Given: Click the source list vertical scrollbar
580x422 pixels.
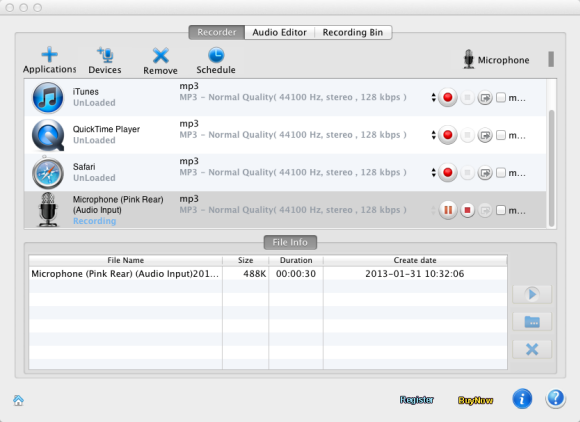Looking at the screenshot, I should [x=552, y=168].
